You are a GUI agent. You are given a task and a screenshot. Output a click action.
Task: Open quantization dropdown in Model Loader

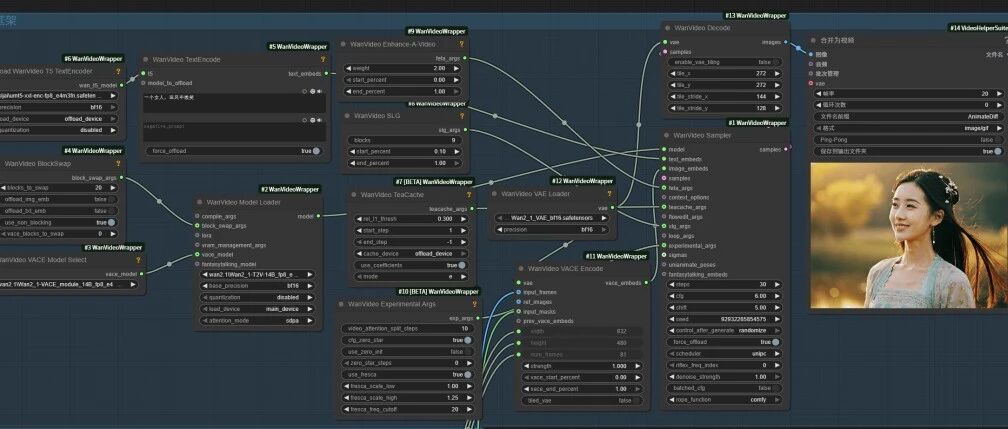point(258,297)
